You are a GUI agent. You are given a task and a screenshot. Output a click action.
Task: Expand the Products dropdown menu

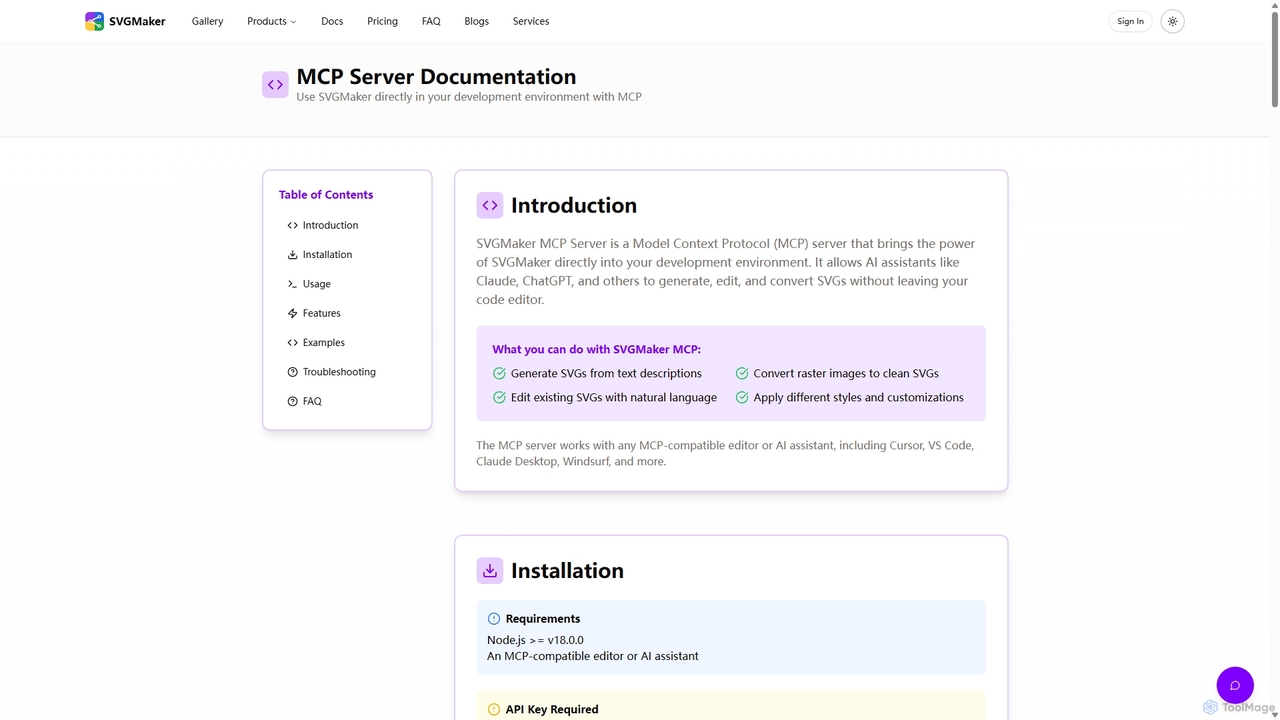click(x=272, y=21)
